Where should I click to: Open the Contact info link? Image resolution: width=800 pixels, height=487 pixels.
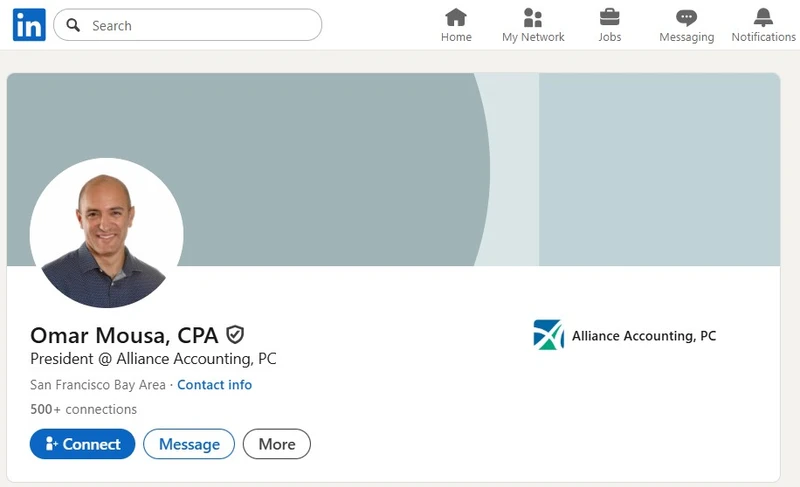coord(214,385)
